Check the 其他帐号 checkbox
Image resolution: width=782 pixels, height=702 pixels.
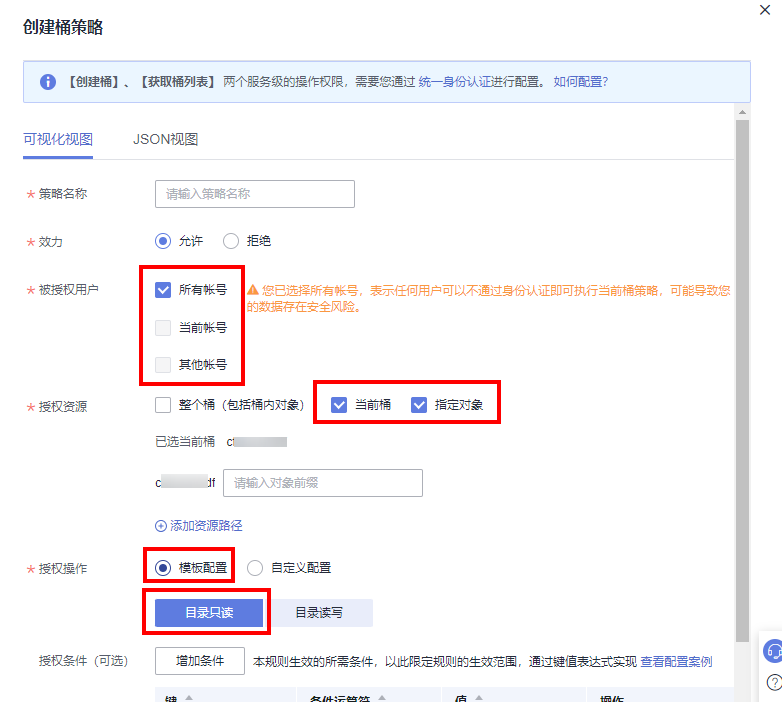click(x=163, y=365)
